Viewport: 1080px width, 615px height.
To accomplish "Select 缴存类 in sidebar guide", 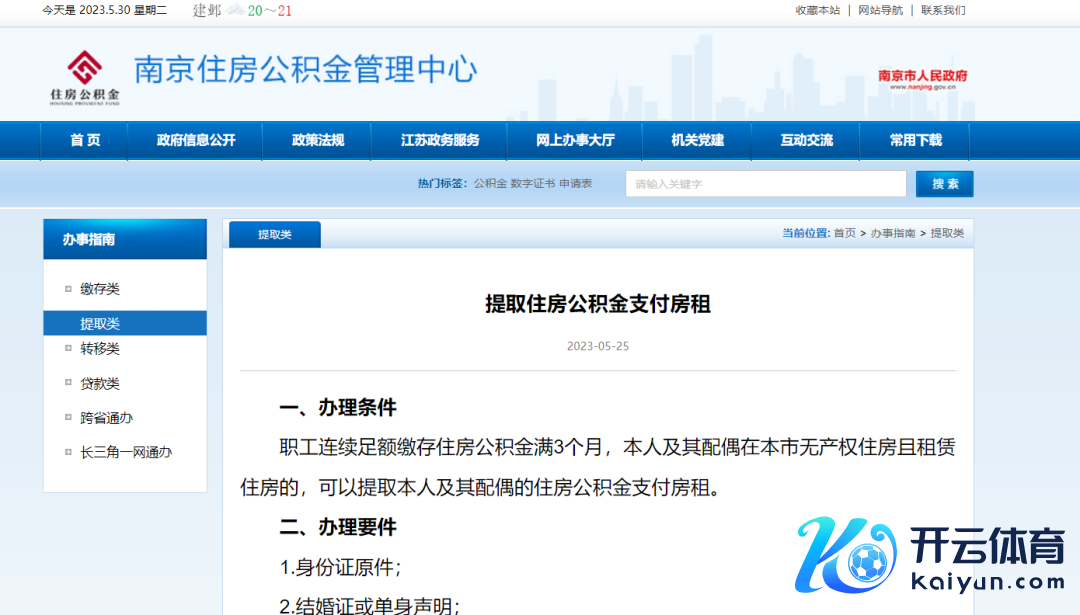I will 100,289.
